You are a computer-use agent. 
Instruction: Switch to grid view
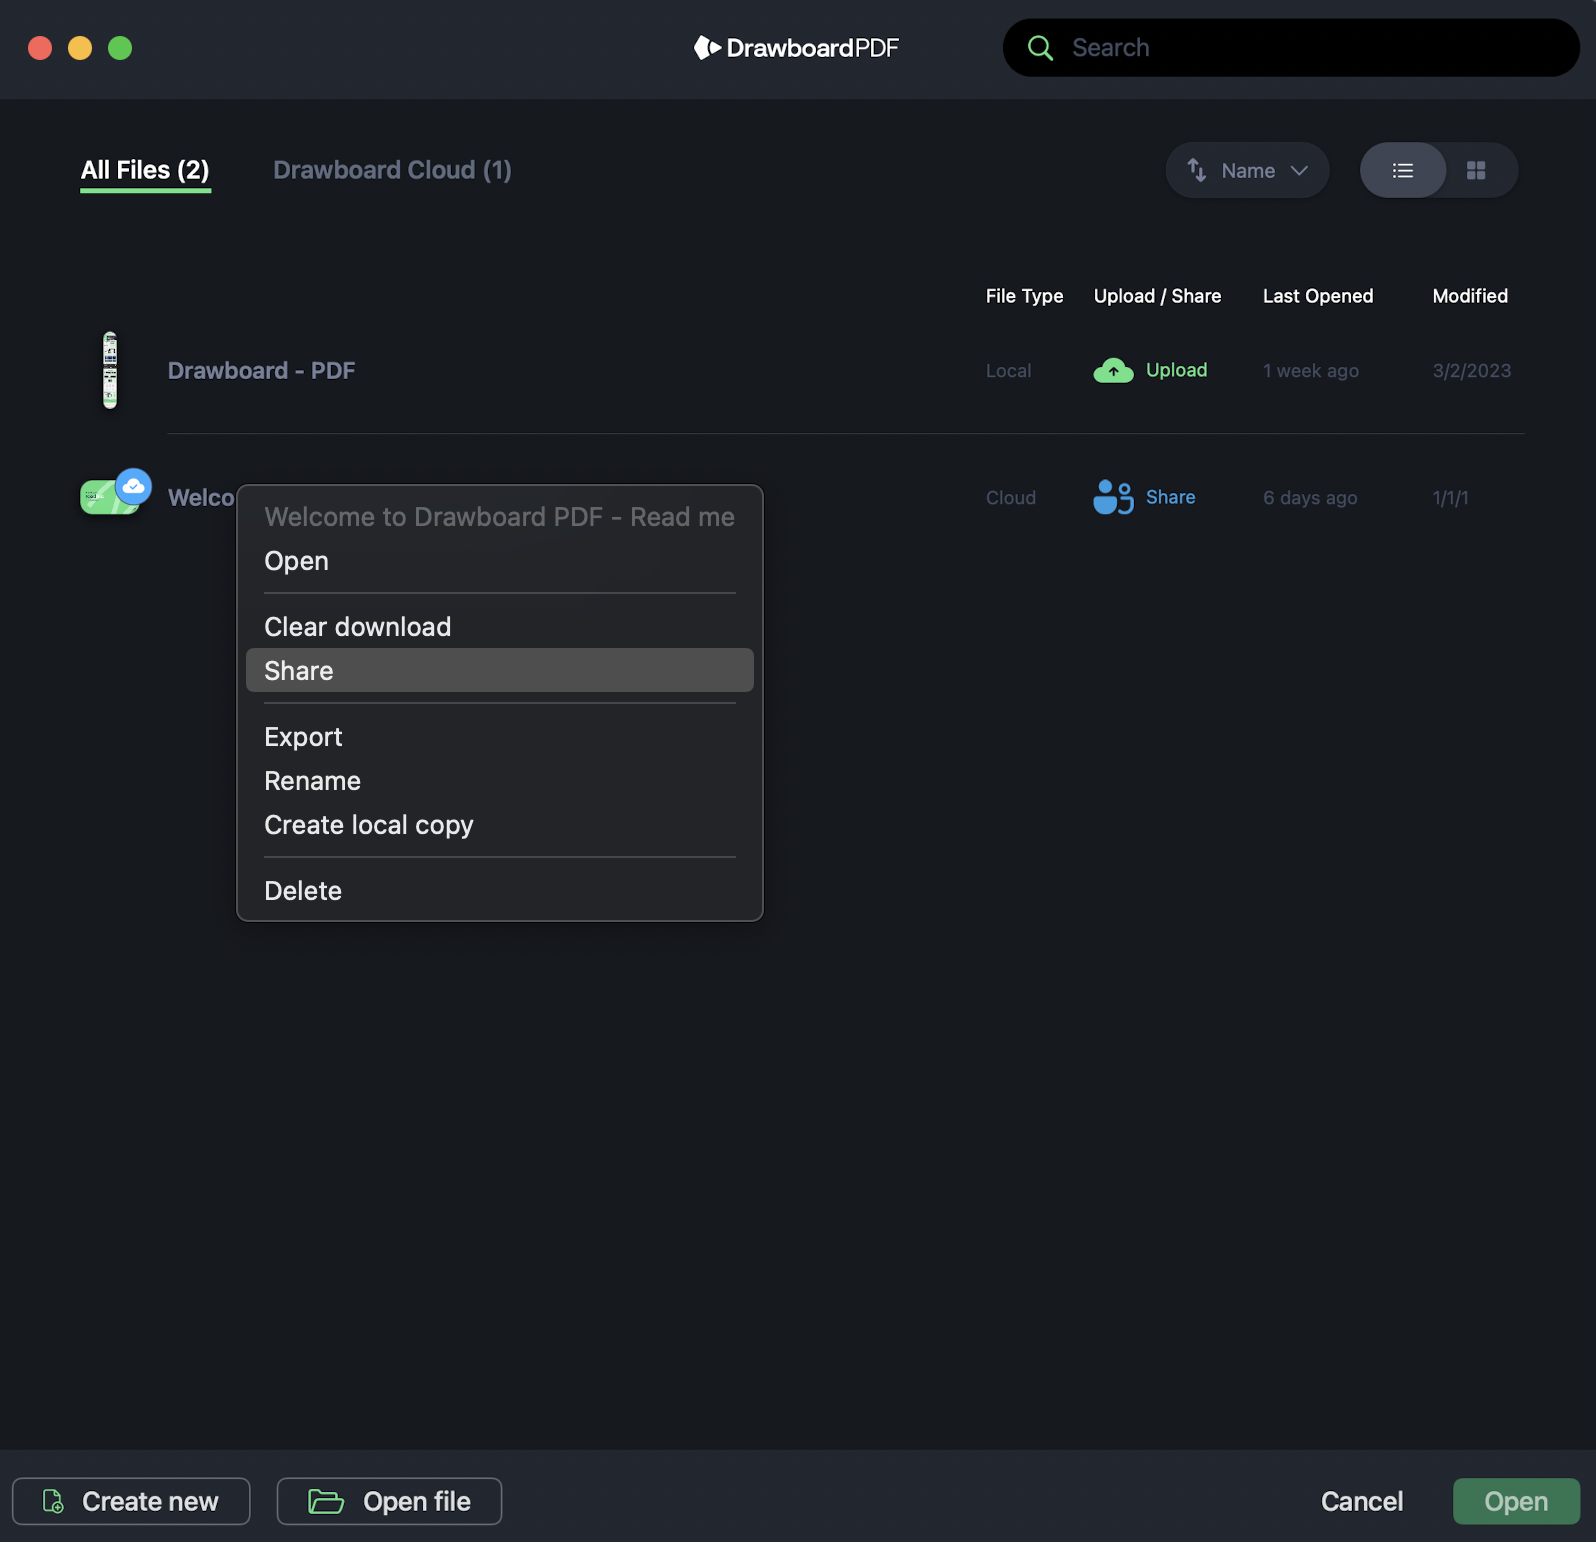(1476, 170)
